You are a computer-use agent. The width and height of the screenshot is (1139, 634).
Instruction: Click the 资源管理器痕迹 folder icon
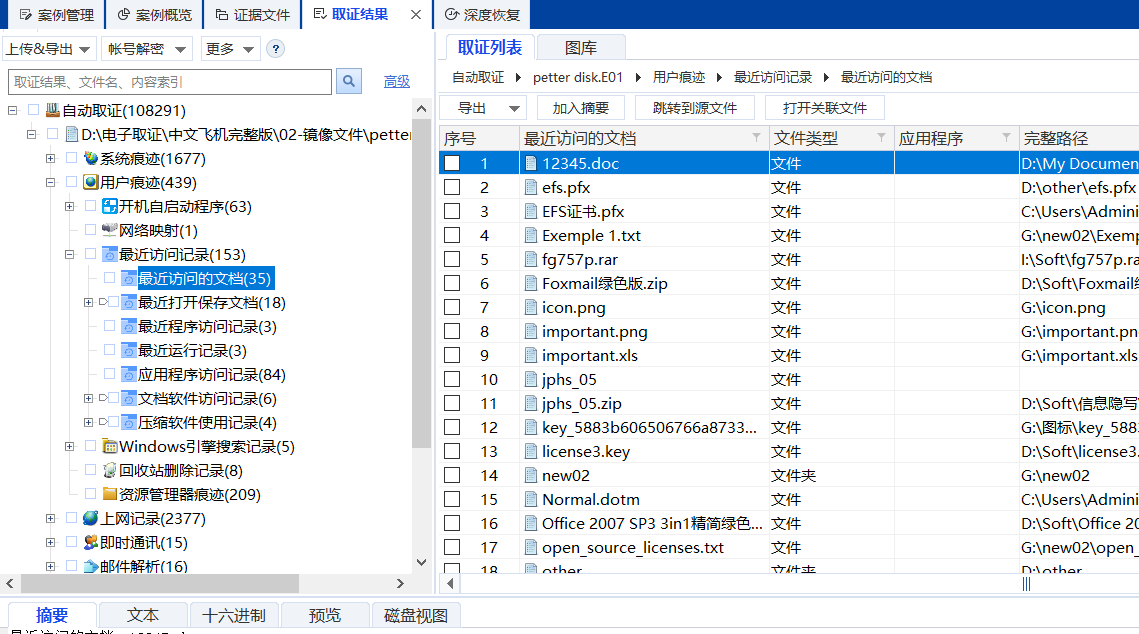(110, 495)
